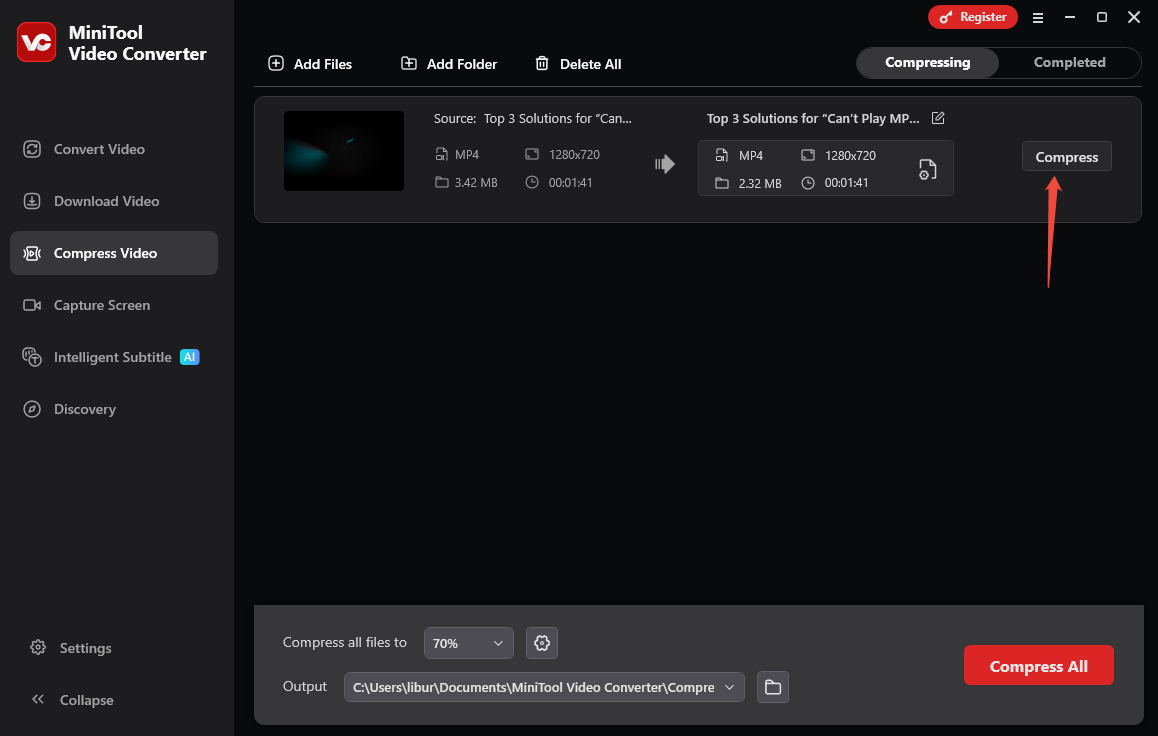
Task: Switch to the Completed tab
Action: [1069, 62]
